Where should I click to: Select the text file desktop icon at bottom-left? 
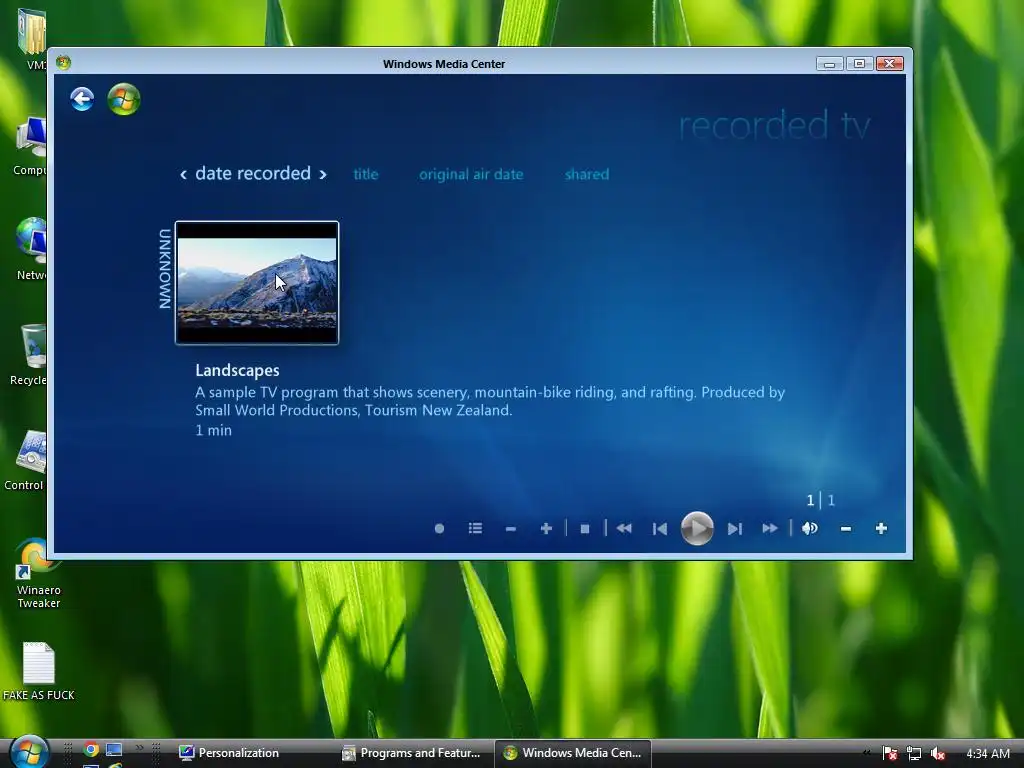(x=39, y=671)
